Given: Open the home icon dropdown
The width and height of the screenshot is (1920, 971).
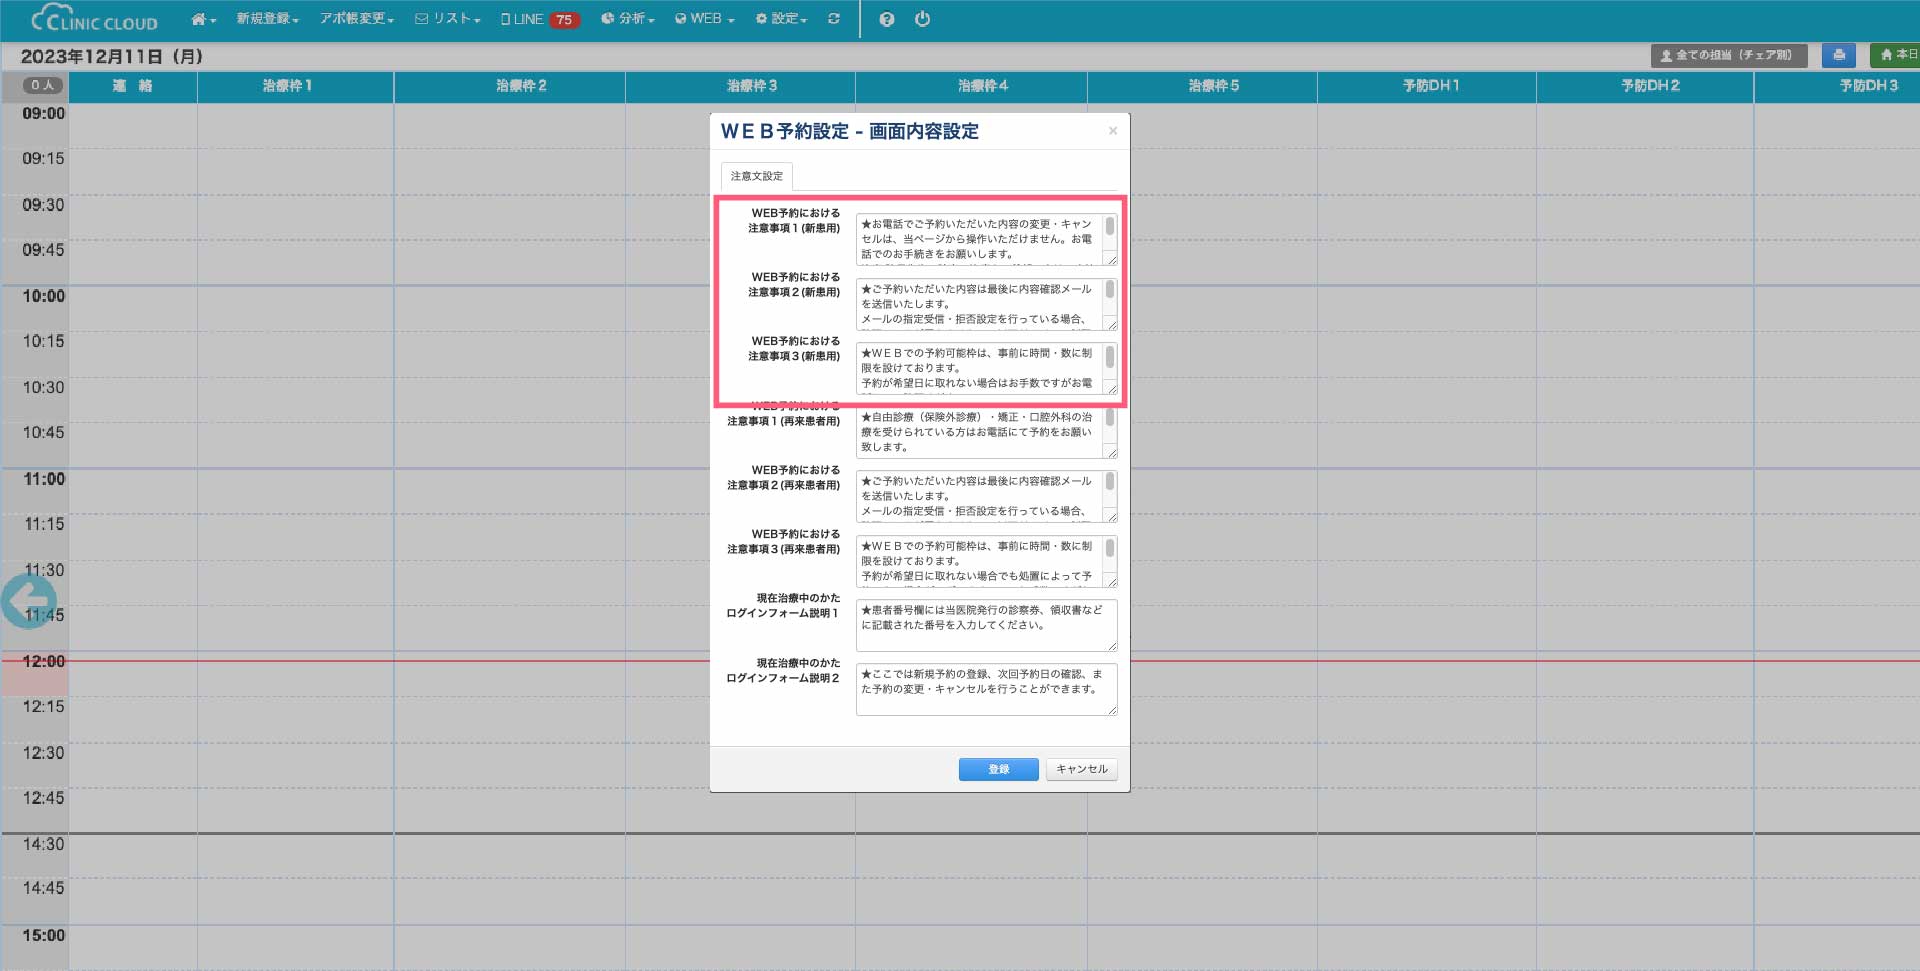Looking at the screenshot, I should click(x=203, y=19).
